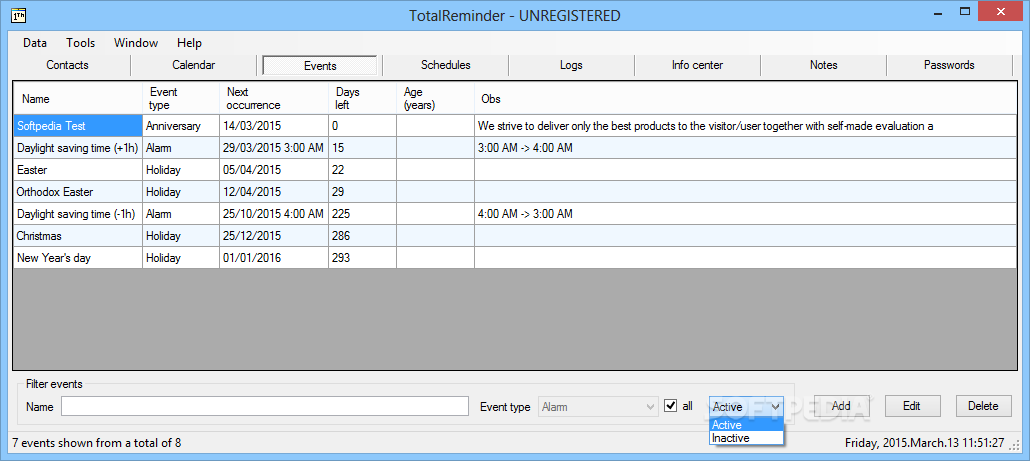Select the Christmas event
The image size is (1030, 461).
click(x=78, y=236)
